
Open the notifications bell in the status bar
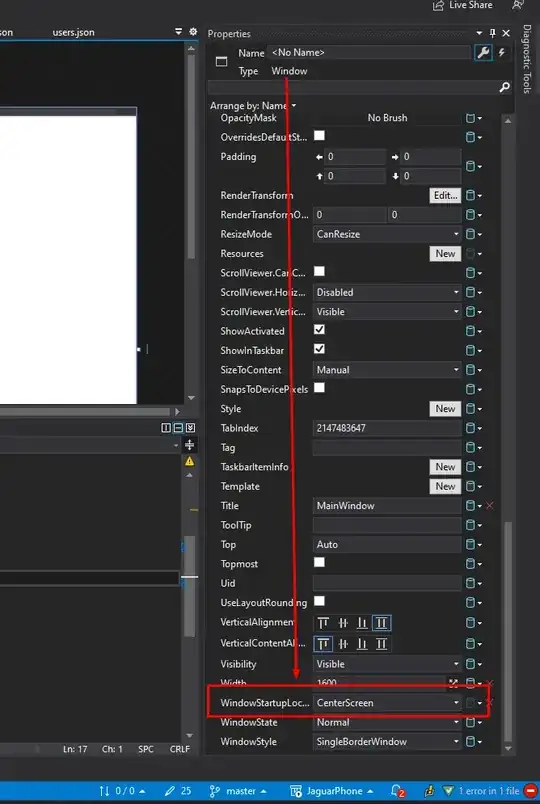point(396,791)
